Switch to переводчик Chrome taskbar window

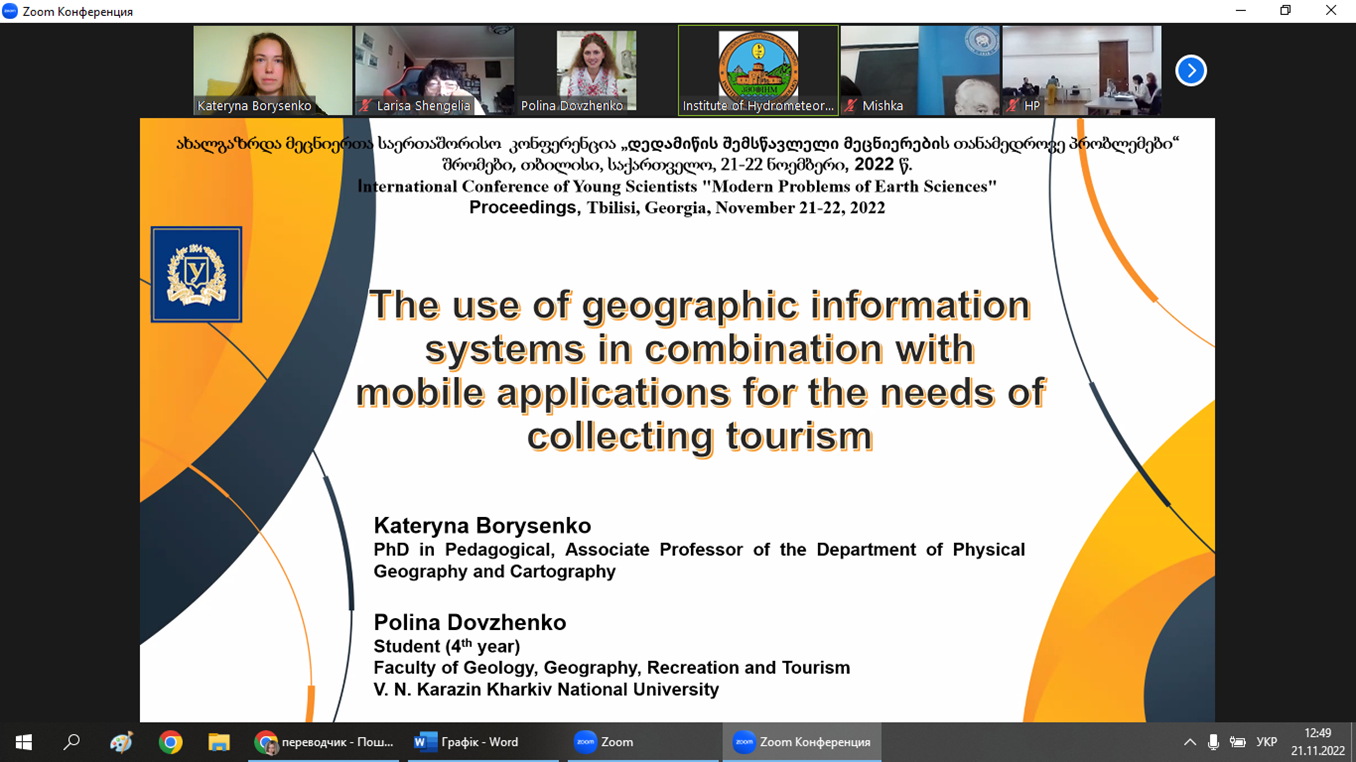point(325,742)
